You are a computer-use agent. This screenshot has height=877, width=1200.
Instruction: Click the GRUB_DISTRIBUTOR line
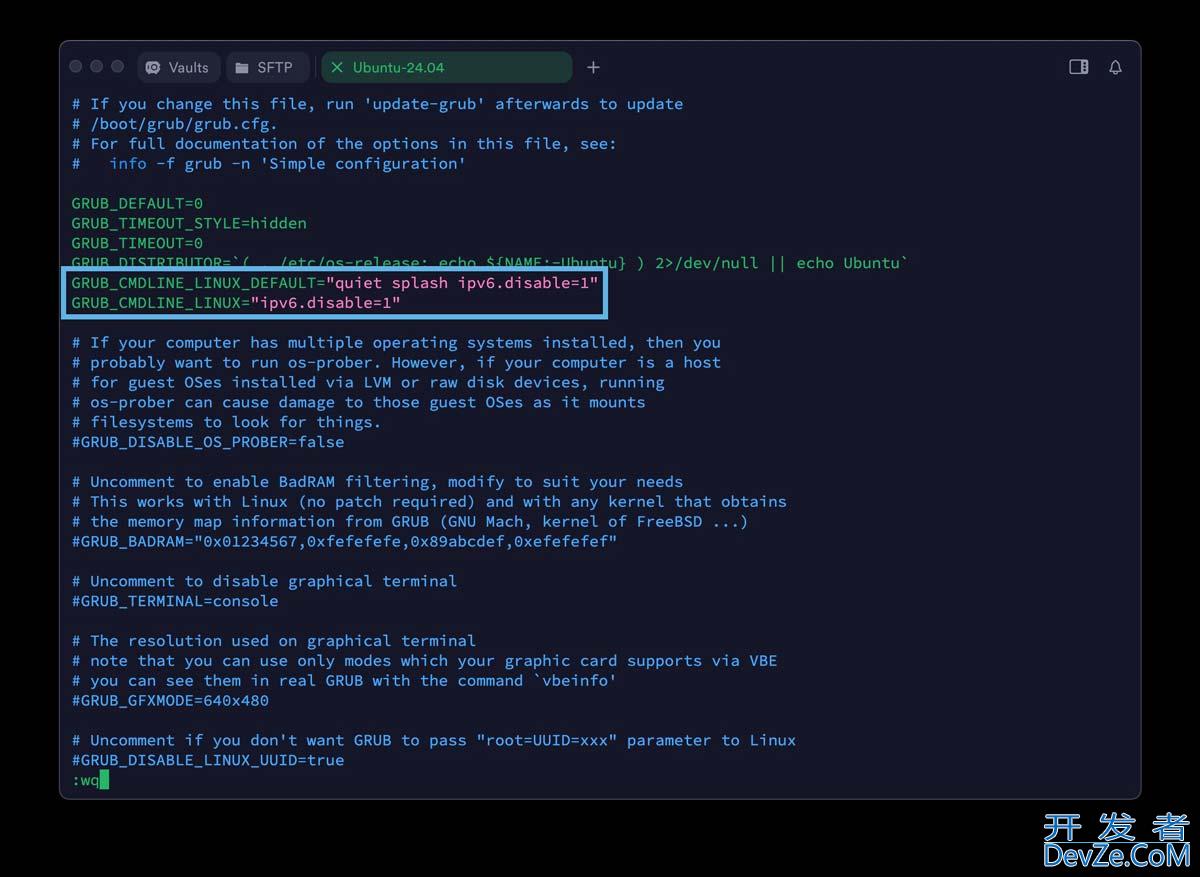coord(490,263)
